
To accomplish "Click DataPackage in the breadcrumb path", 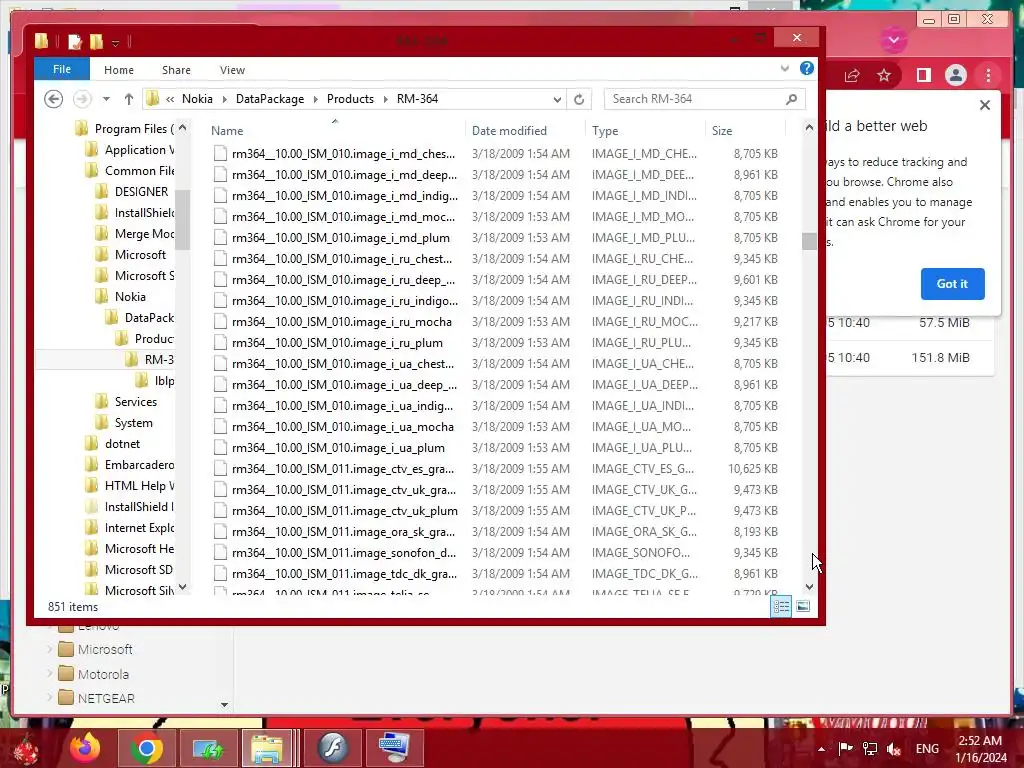I will point(270,99).
